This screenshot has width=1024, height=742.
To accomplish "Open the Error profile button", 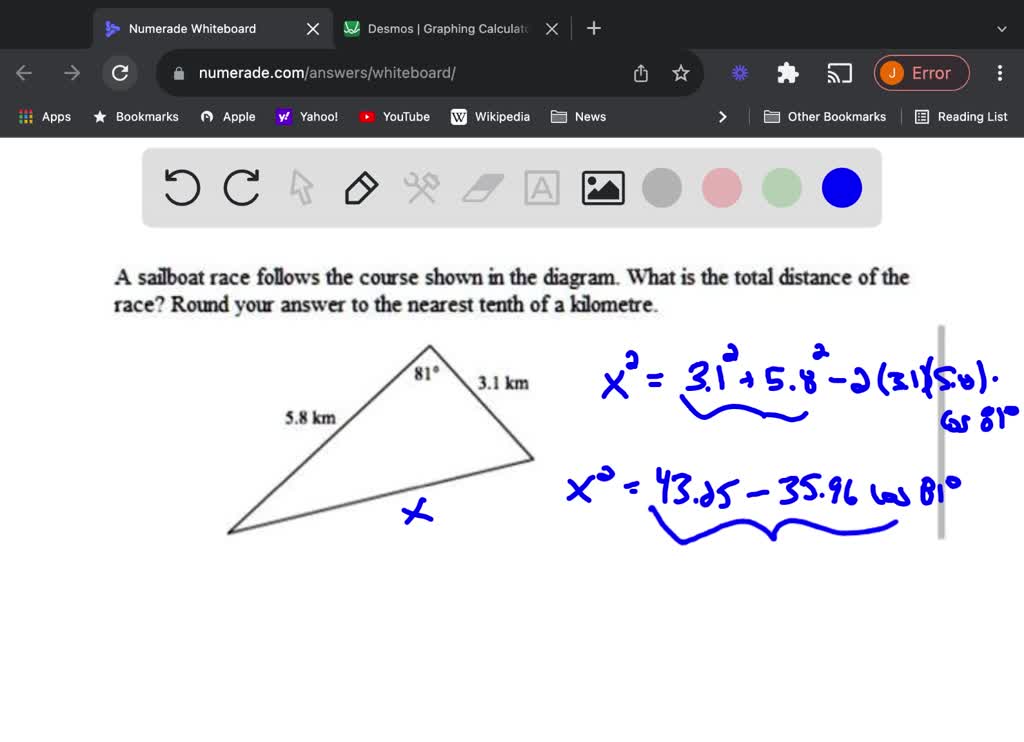I will click(x=921, y=72).
